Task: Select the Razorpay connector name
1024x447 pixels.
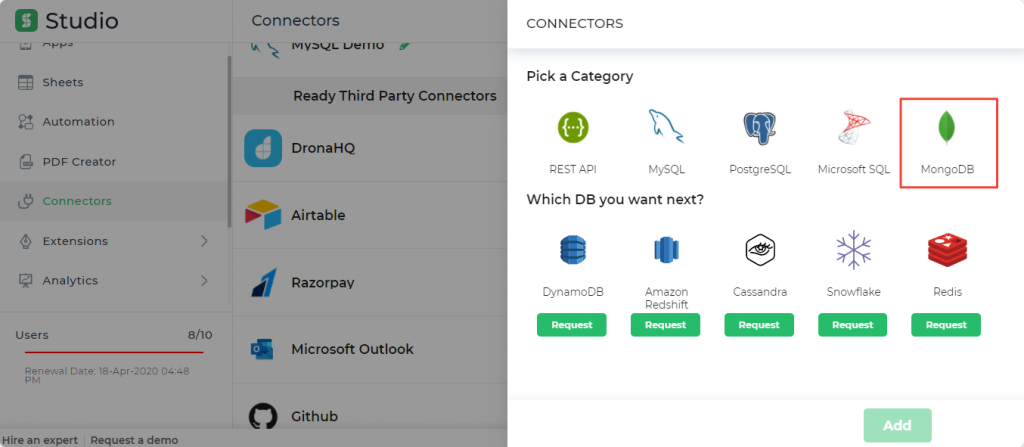Action: pos(323,283)
